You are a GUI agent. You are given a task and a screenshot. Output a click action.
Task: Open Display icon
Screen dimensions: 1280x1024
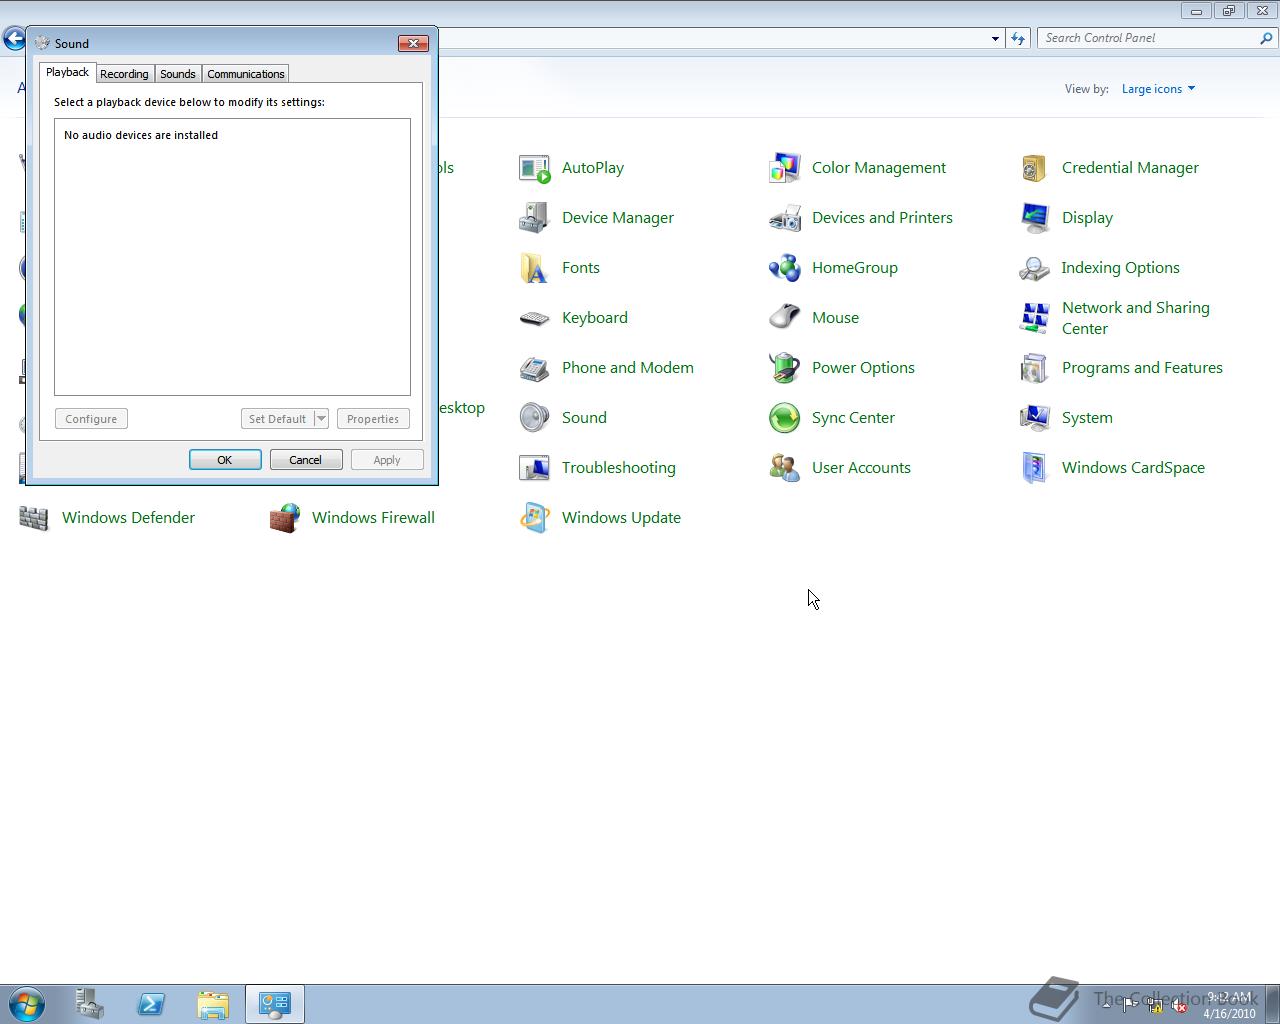[1035, 218]
